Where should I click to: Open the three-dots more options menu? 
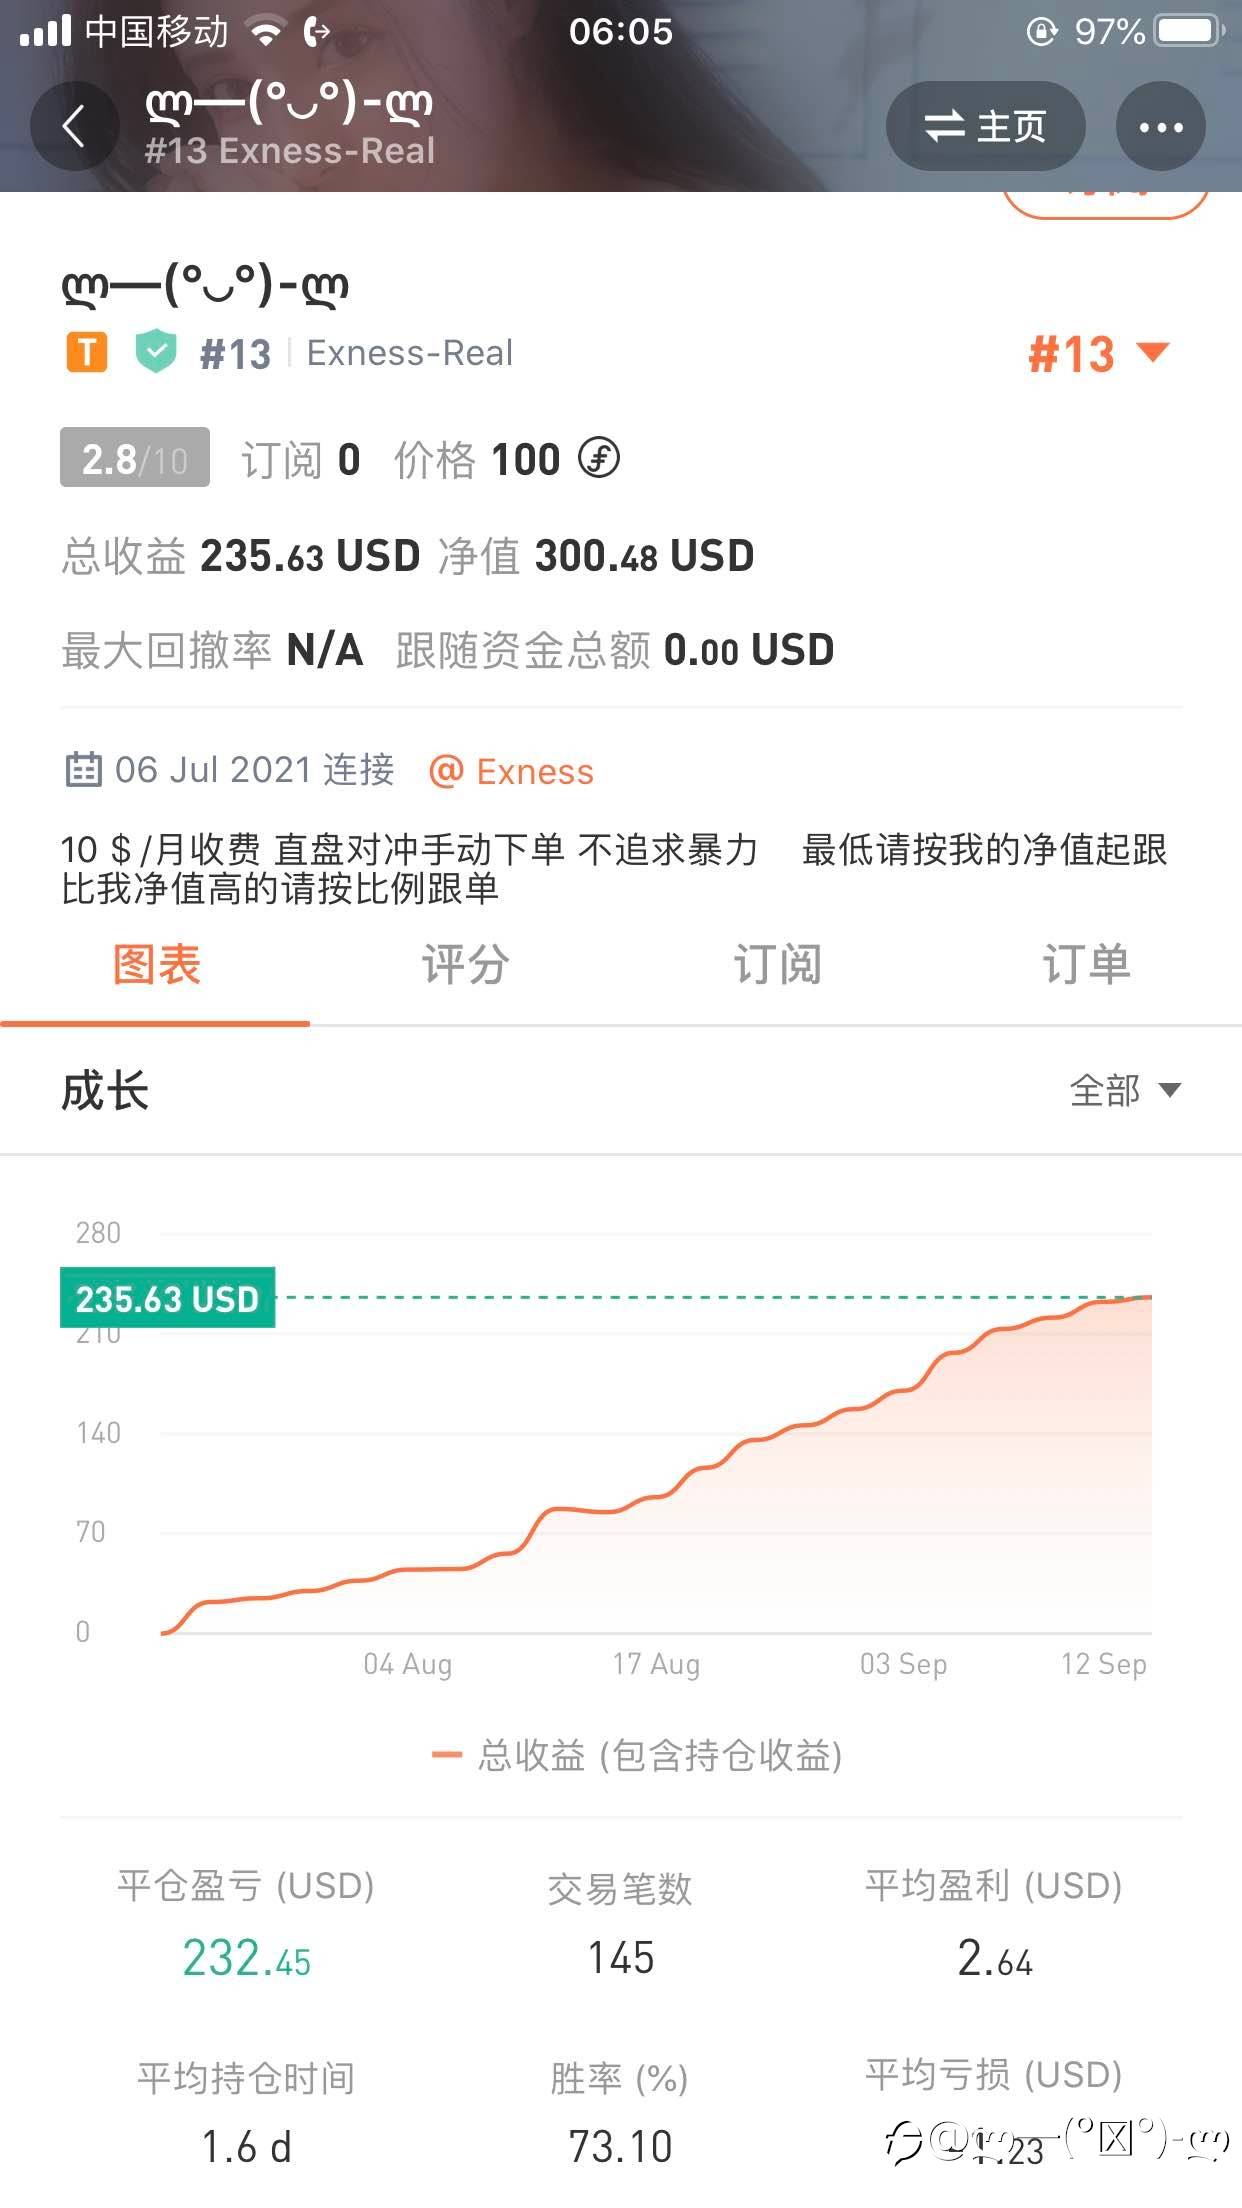[x=1160, y=127]
